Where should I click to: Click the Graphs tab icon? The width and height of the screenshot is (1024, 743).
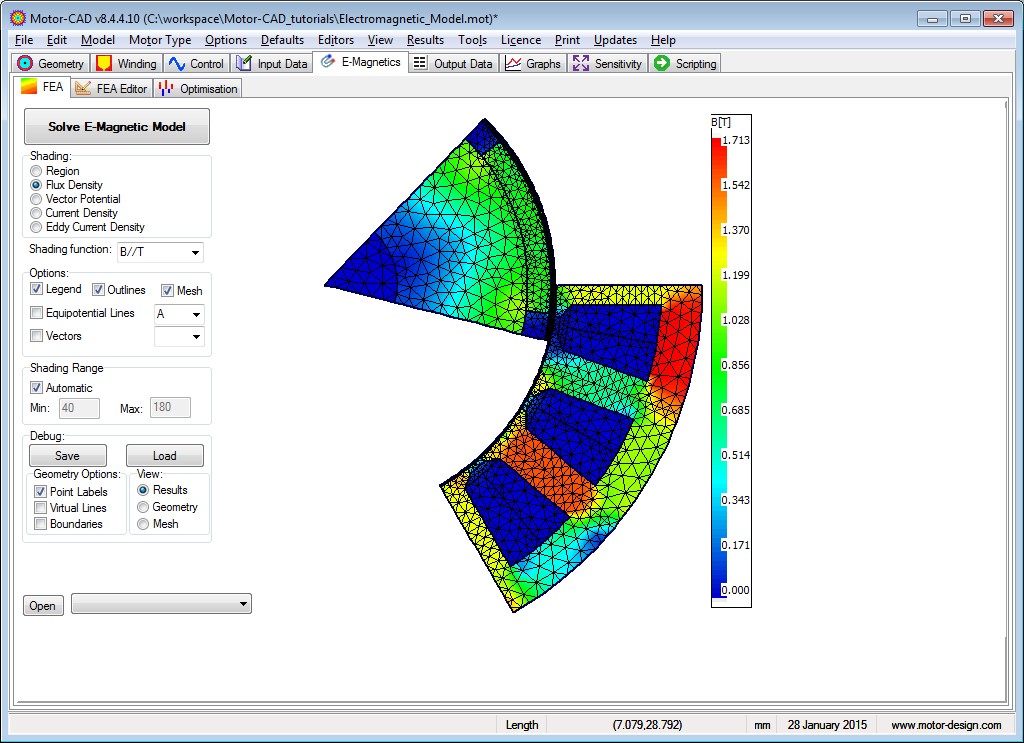point(513,64)
